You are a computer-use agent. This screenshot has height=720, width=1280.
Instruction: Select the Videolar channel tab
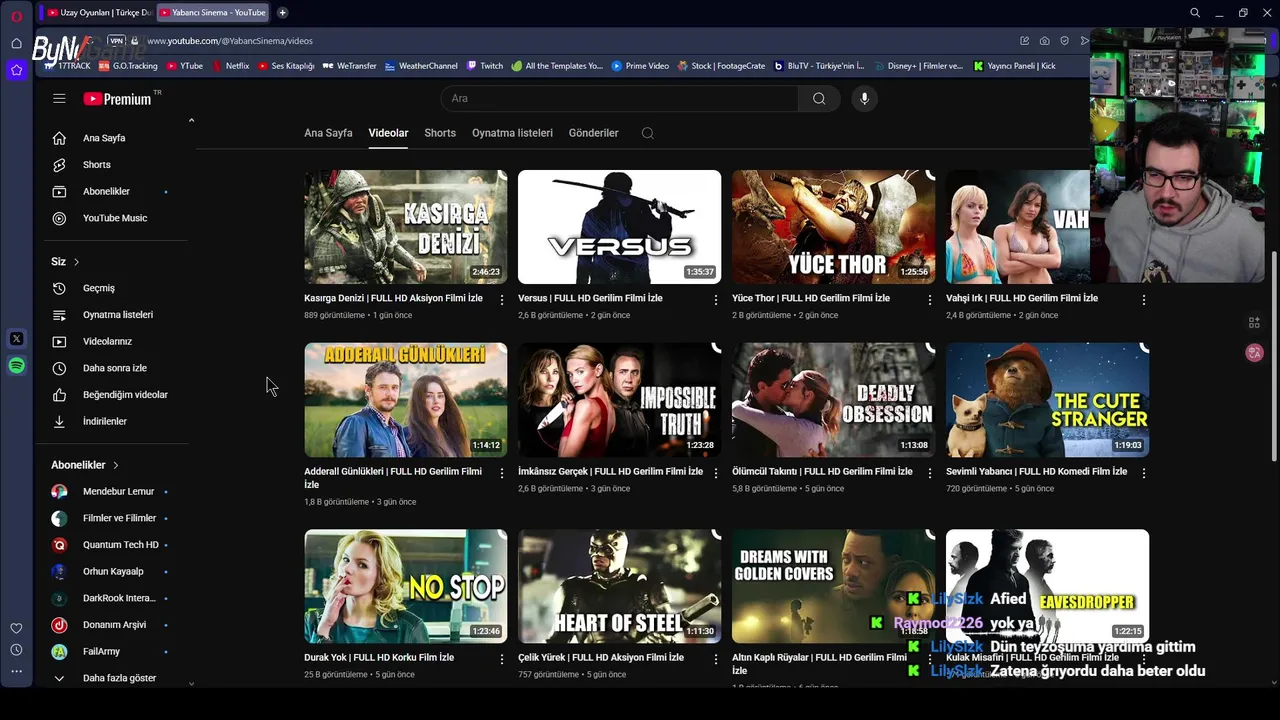click(388, 133)
